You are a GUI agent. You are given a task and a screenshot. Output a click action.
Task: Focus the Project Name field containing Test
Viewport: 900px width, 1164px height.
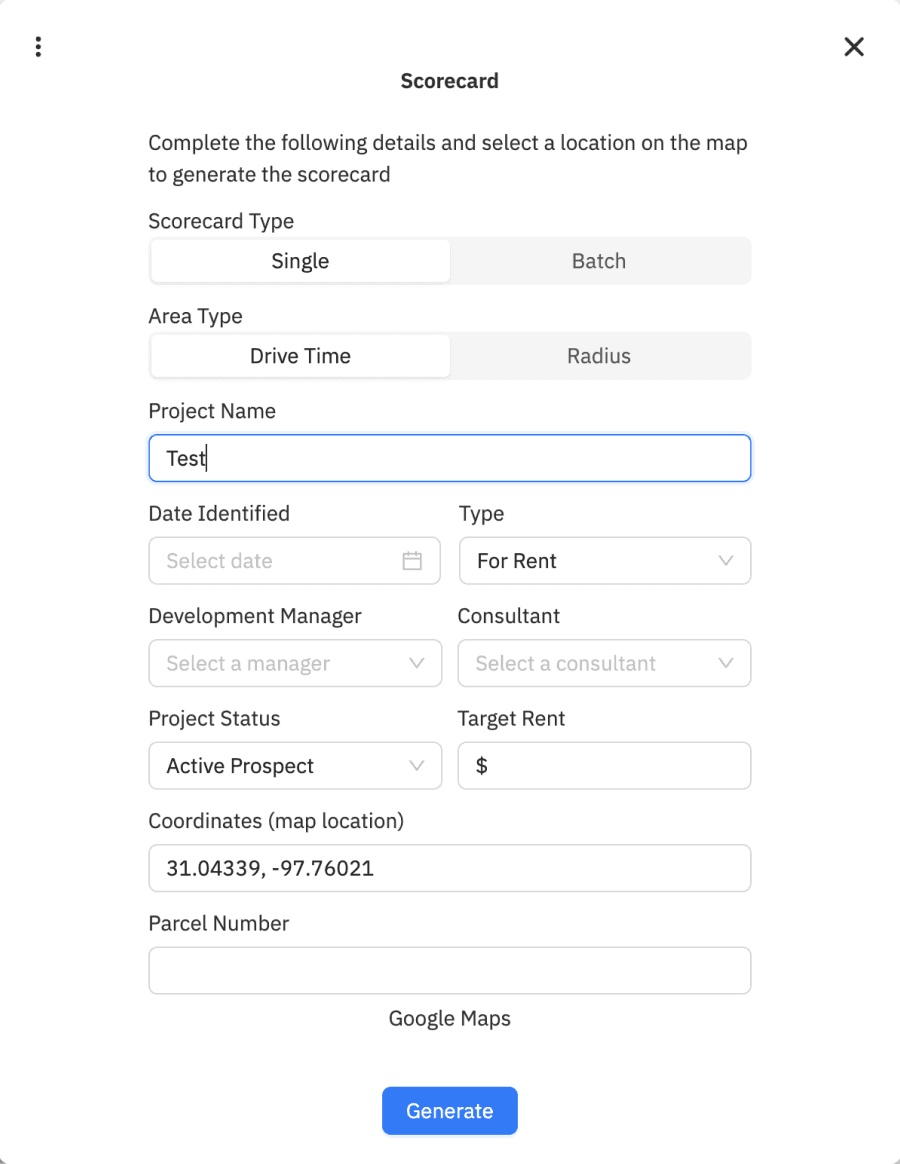449,458
